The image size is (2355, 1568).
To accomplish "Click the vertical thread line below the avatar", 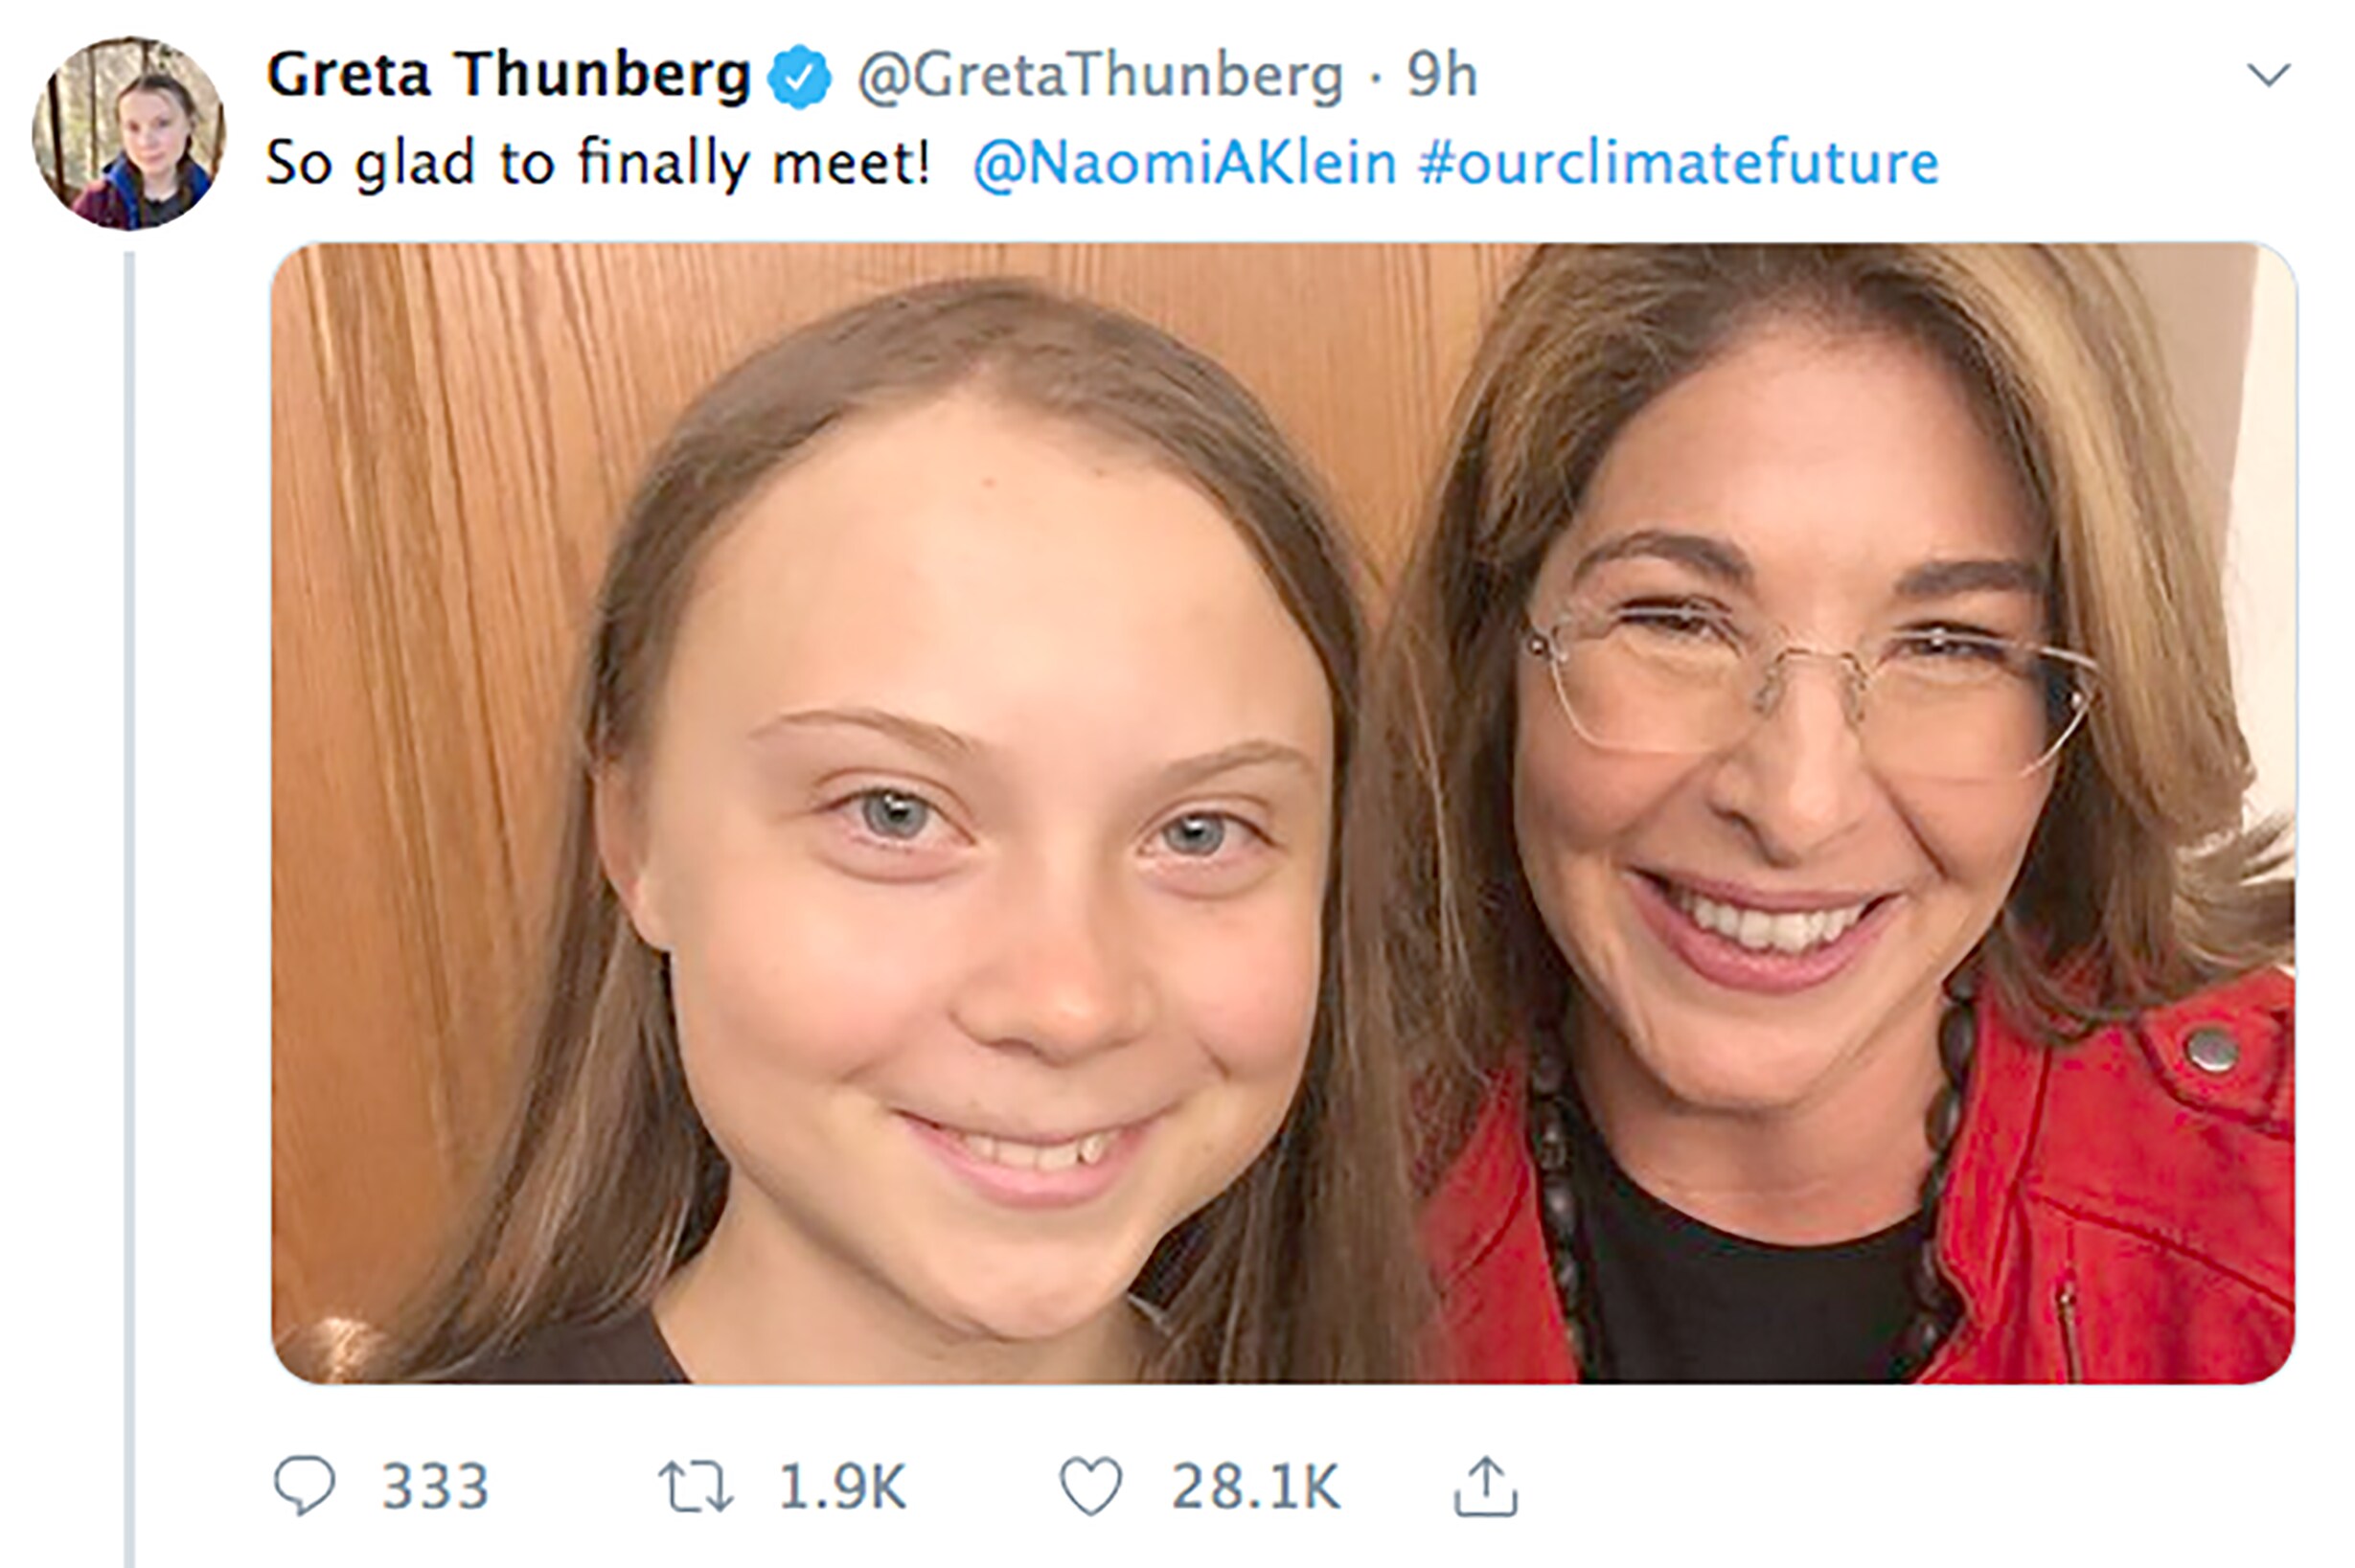I will [x=129, y=900].
